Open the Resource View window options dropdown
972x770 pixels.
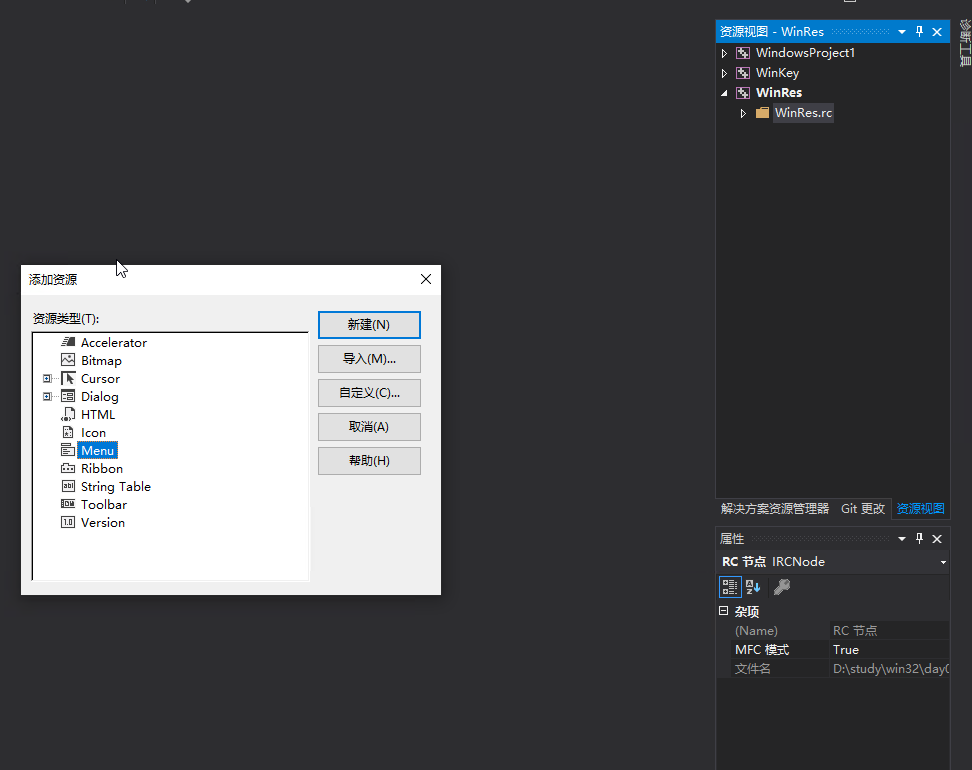902,32
